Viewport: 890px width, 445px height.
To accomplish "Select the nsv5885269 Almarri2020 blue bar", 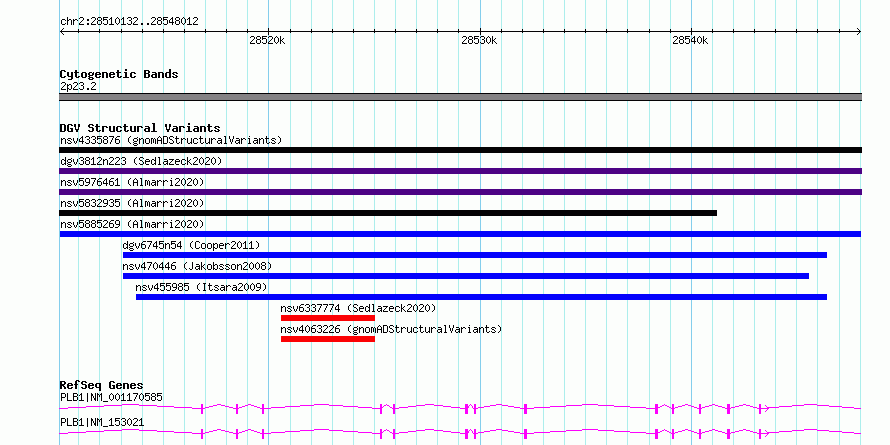I will pos(460,234).
